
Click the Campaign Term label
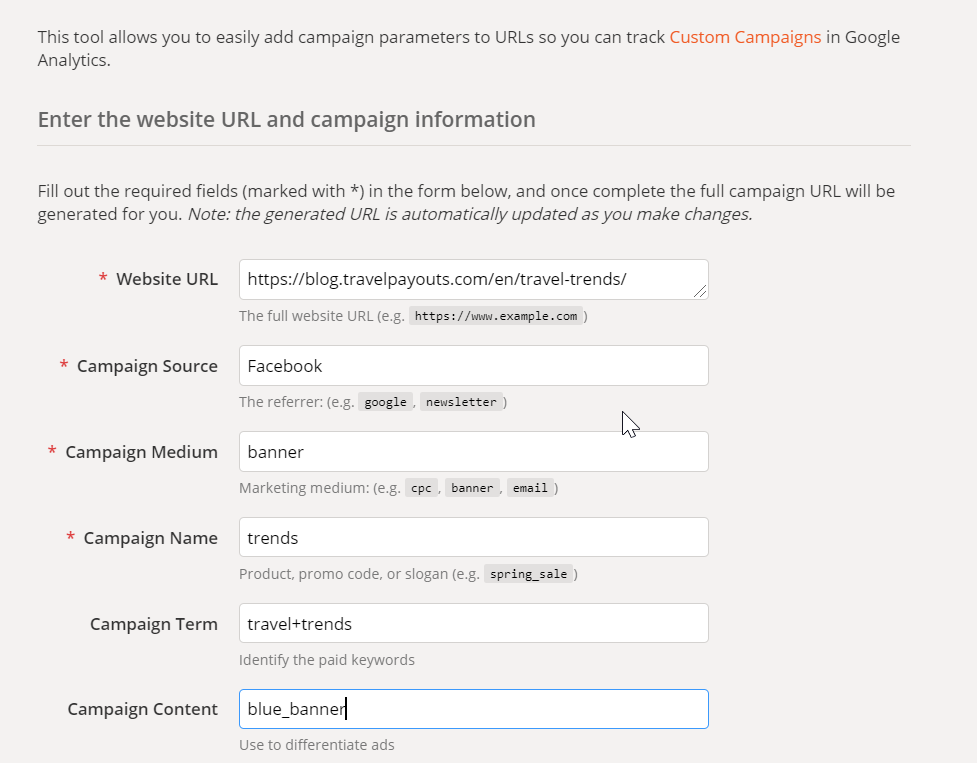tap(153, 624)
